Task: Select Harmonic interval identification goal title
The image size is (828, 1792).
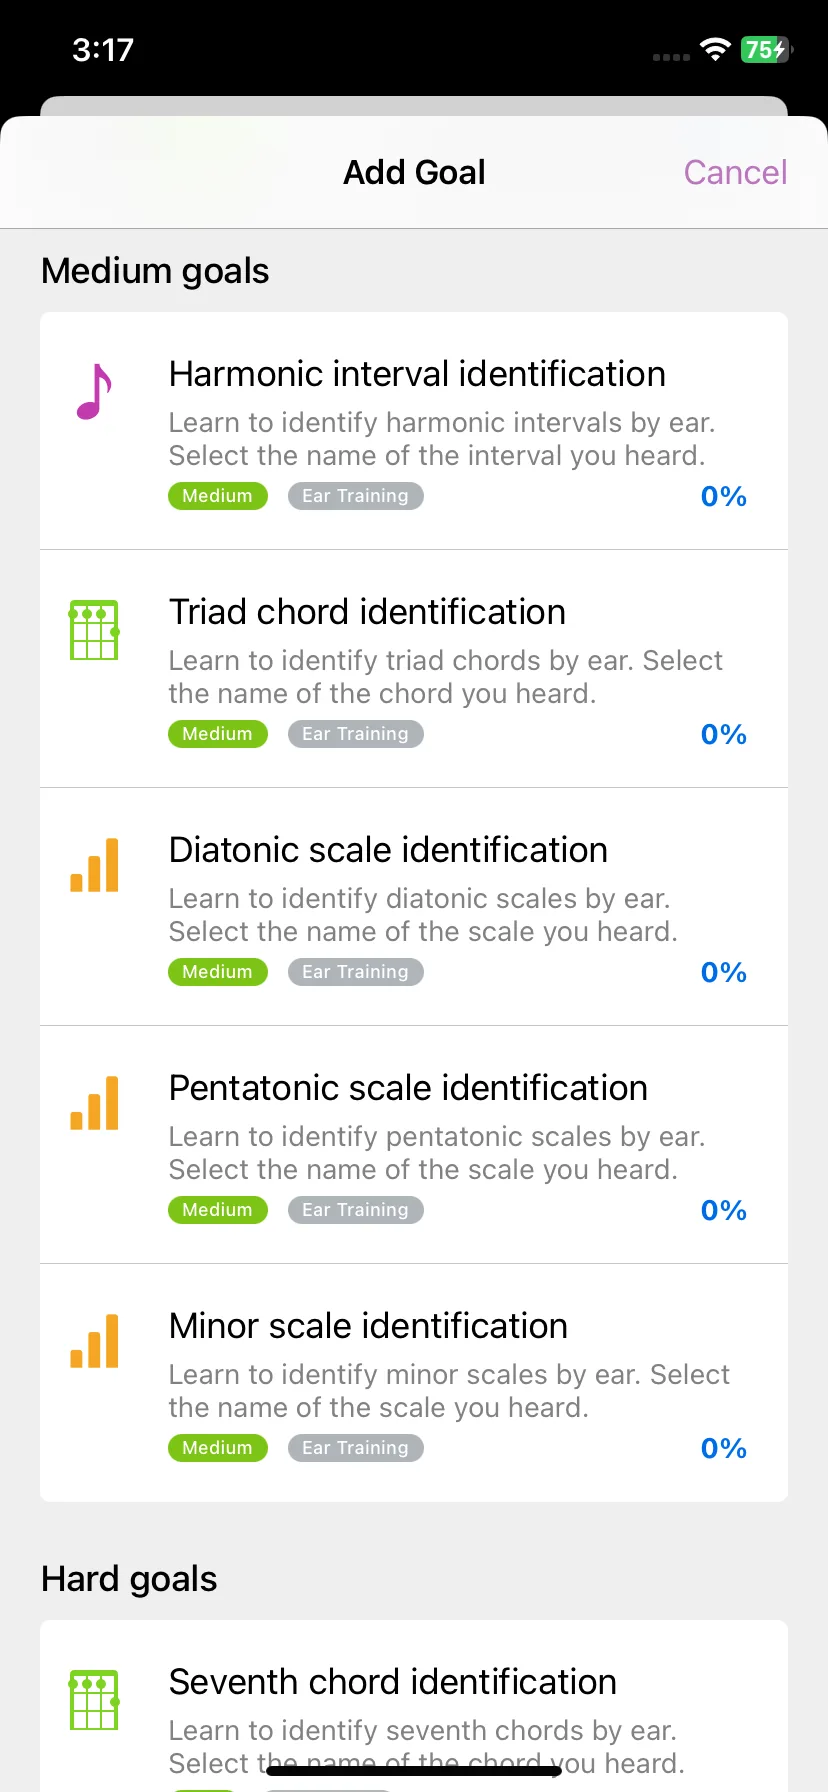Action: (417, 374)
